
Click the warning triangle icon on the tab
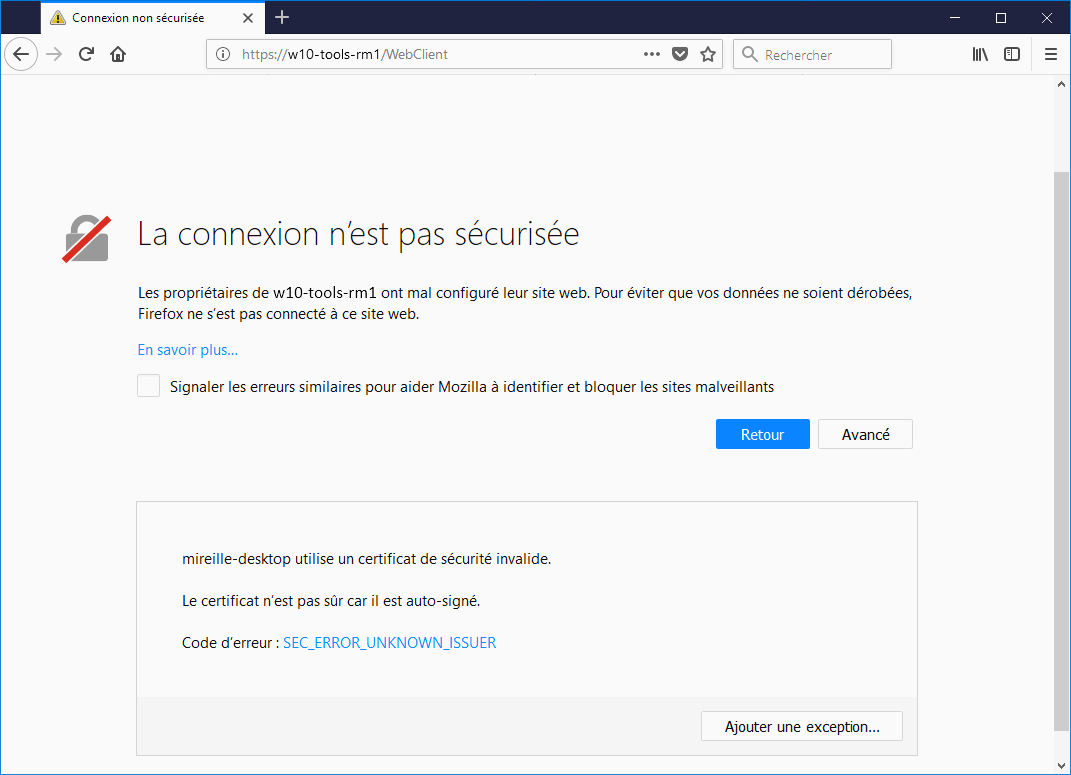pos(58,18)
